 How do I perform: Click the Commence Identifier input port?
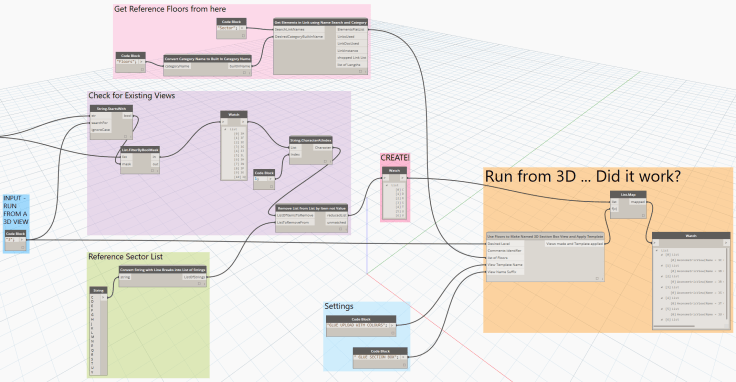coord(505,251)
